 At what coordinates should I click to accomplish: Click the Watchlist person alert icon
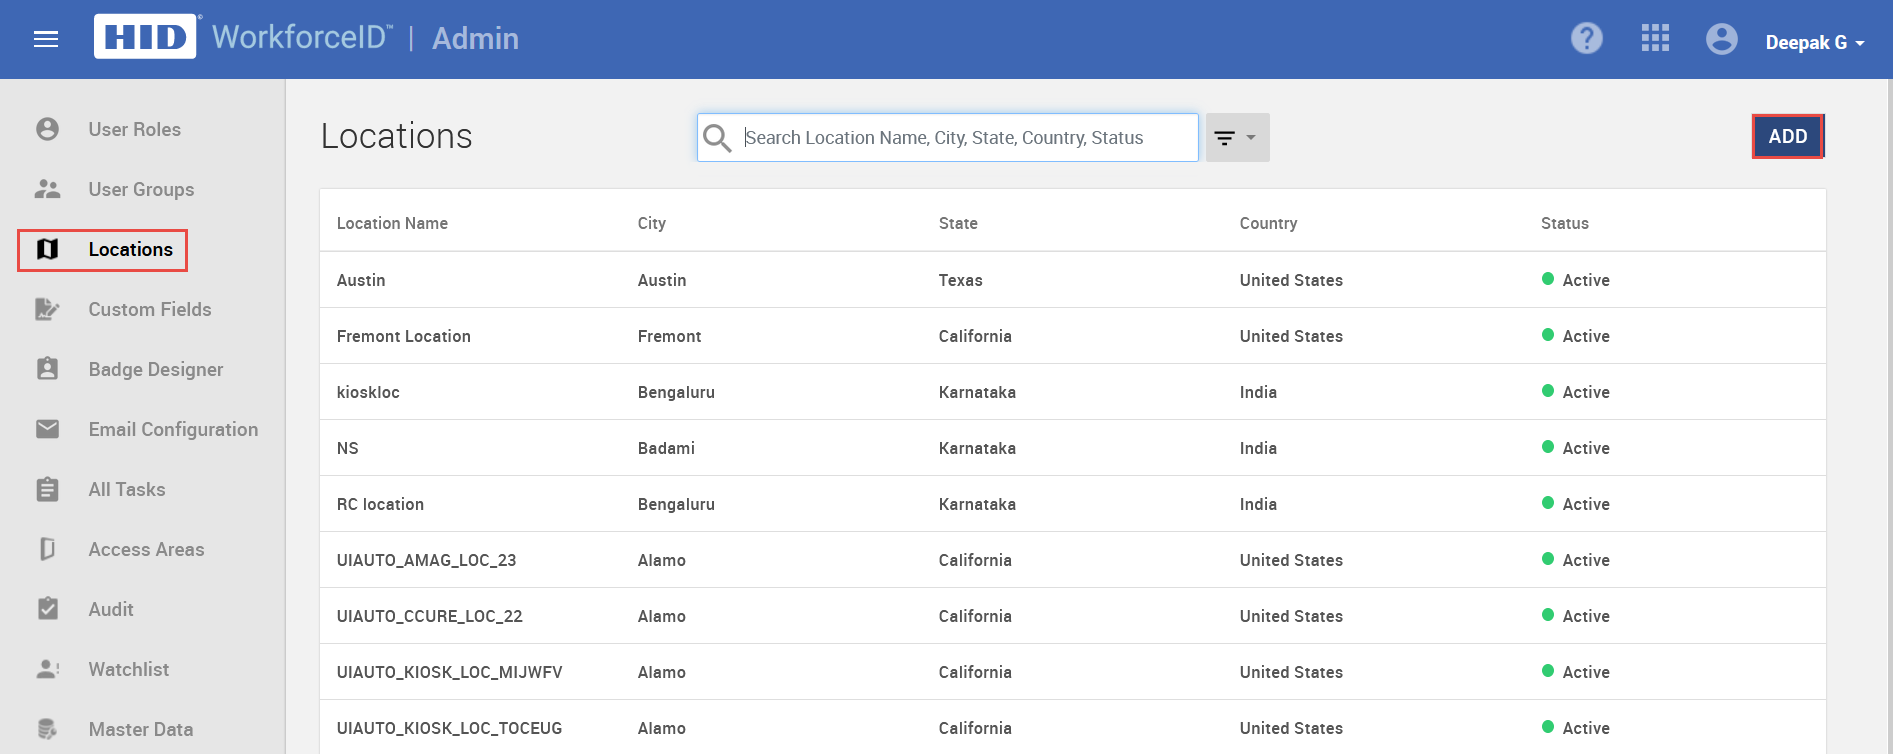47,669
